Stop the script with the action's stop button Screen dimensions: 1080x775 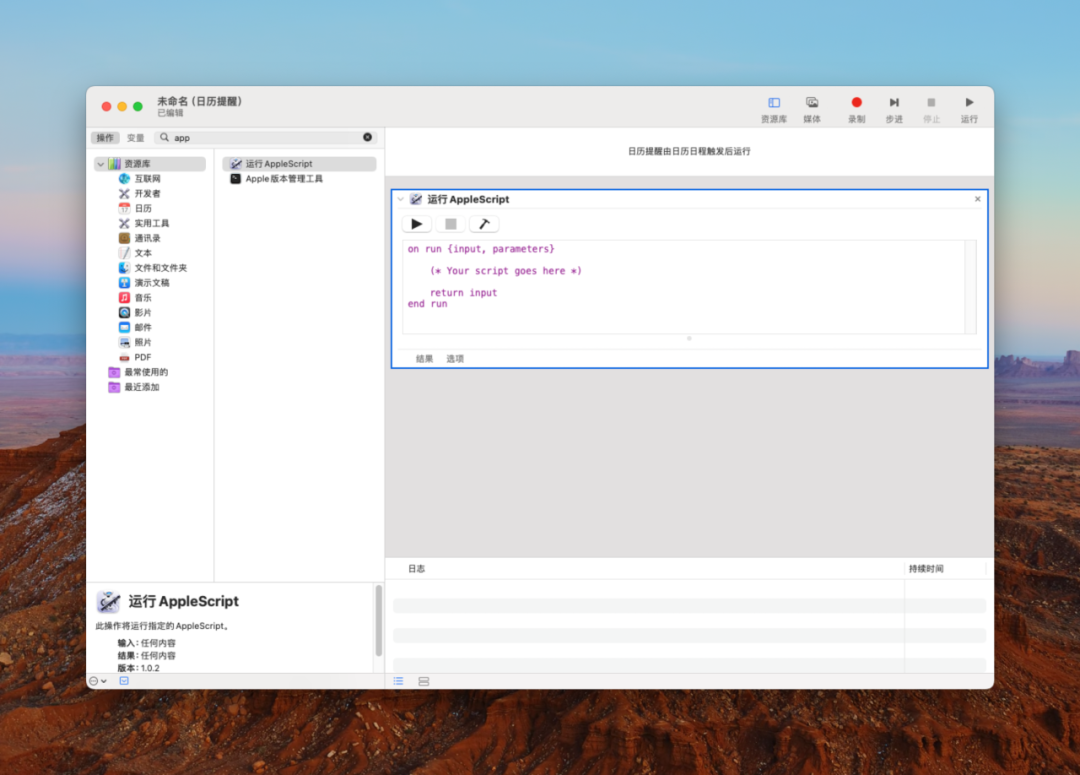tap(450, 224)
